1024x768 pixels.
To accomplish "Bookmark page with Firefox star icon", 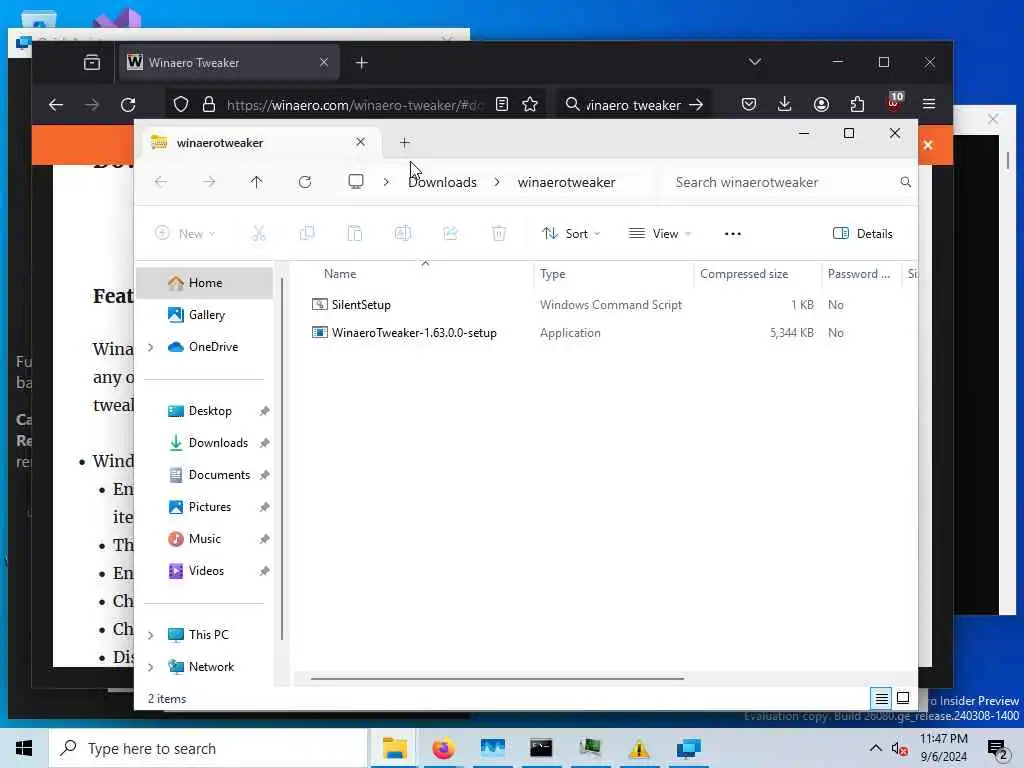I will tap(530, 104).
